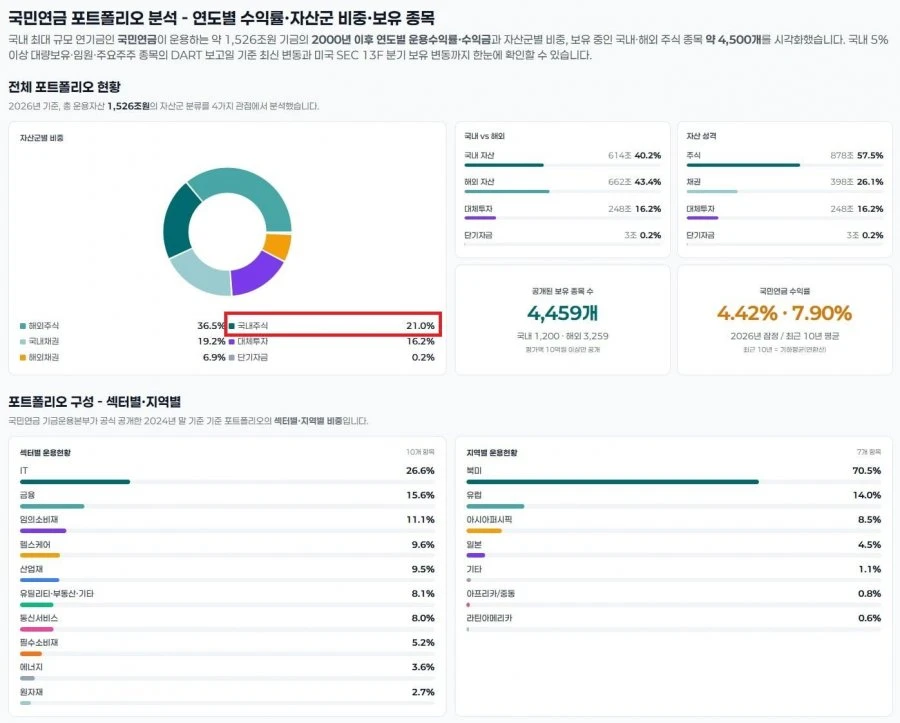This screenshot has height=723, width=900.
Task: Click the 2.7% value for 원자재
Action: tap(423, 692)
